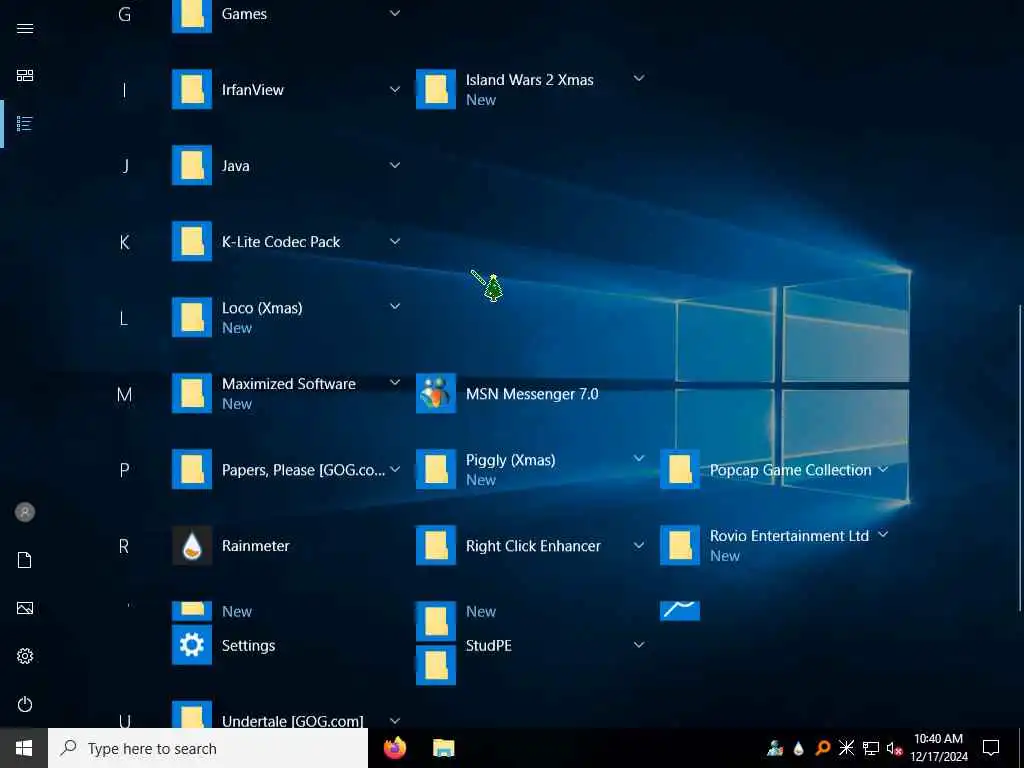Open the network tray icon

[871, 748]
